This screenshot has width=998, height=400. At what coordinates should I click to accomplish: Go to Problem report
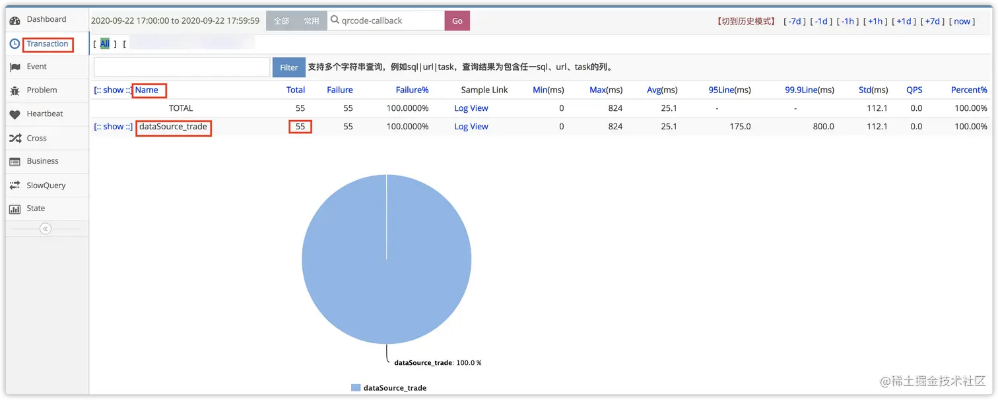[x=42, y=90]
